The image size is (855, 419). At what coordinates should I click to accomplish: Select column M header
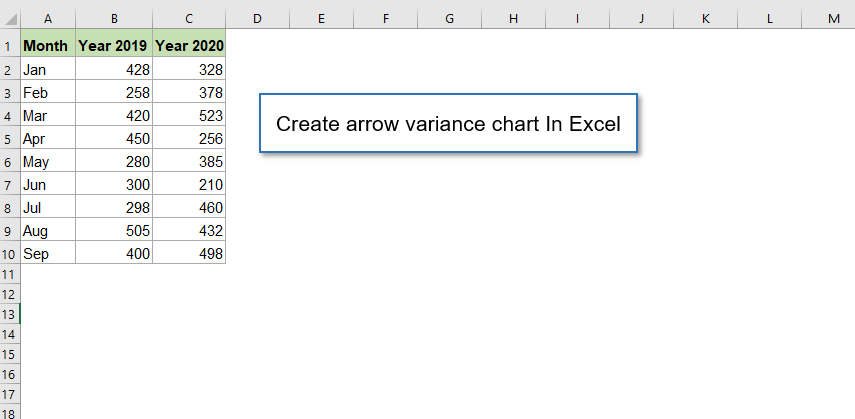point(833,19)
